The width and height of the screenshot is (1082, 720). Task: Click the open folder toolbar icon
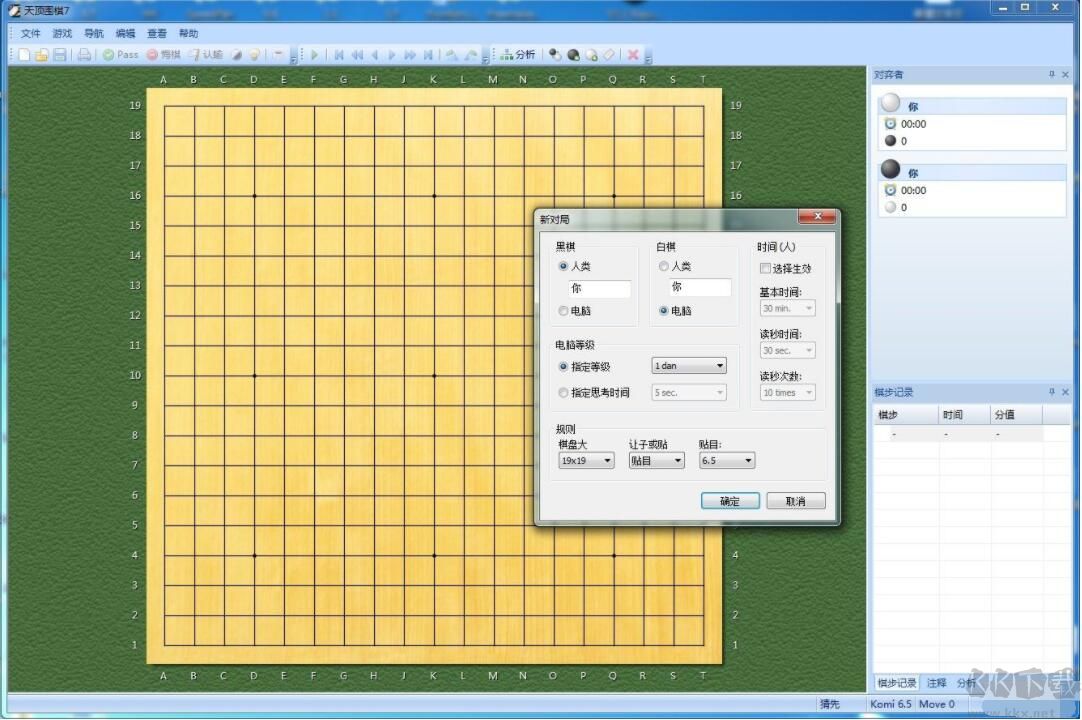pos(42,55)
